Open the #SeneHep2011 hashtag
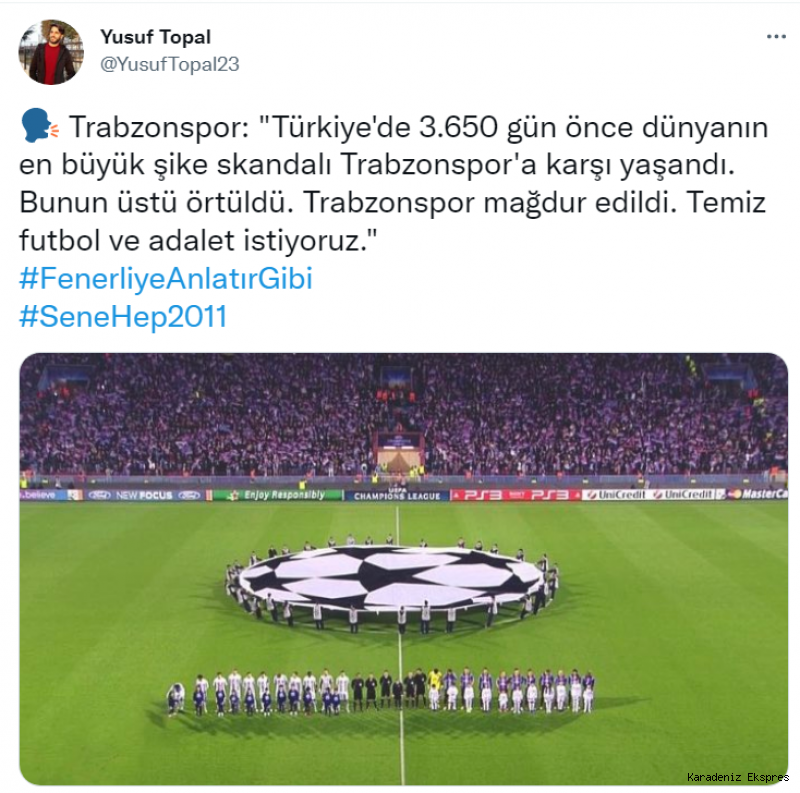The height and width of the screenshot is (793, 800). pos(123,316)
